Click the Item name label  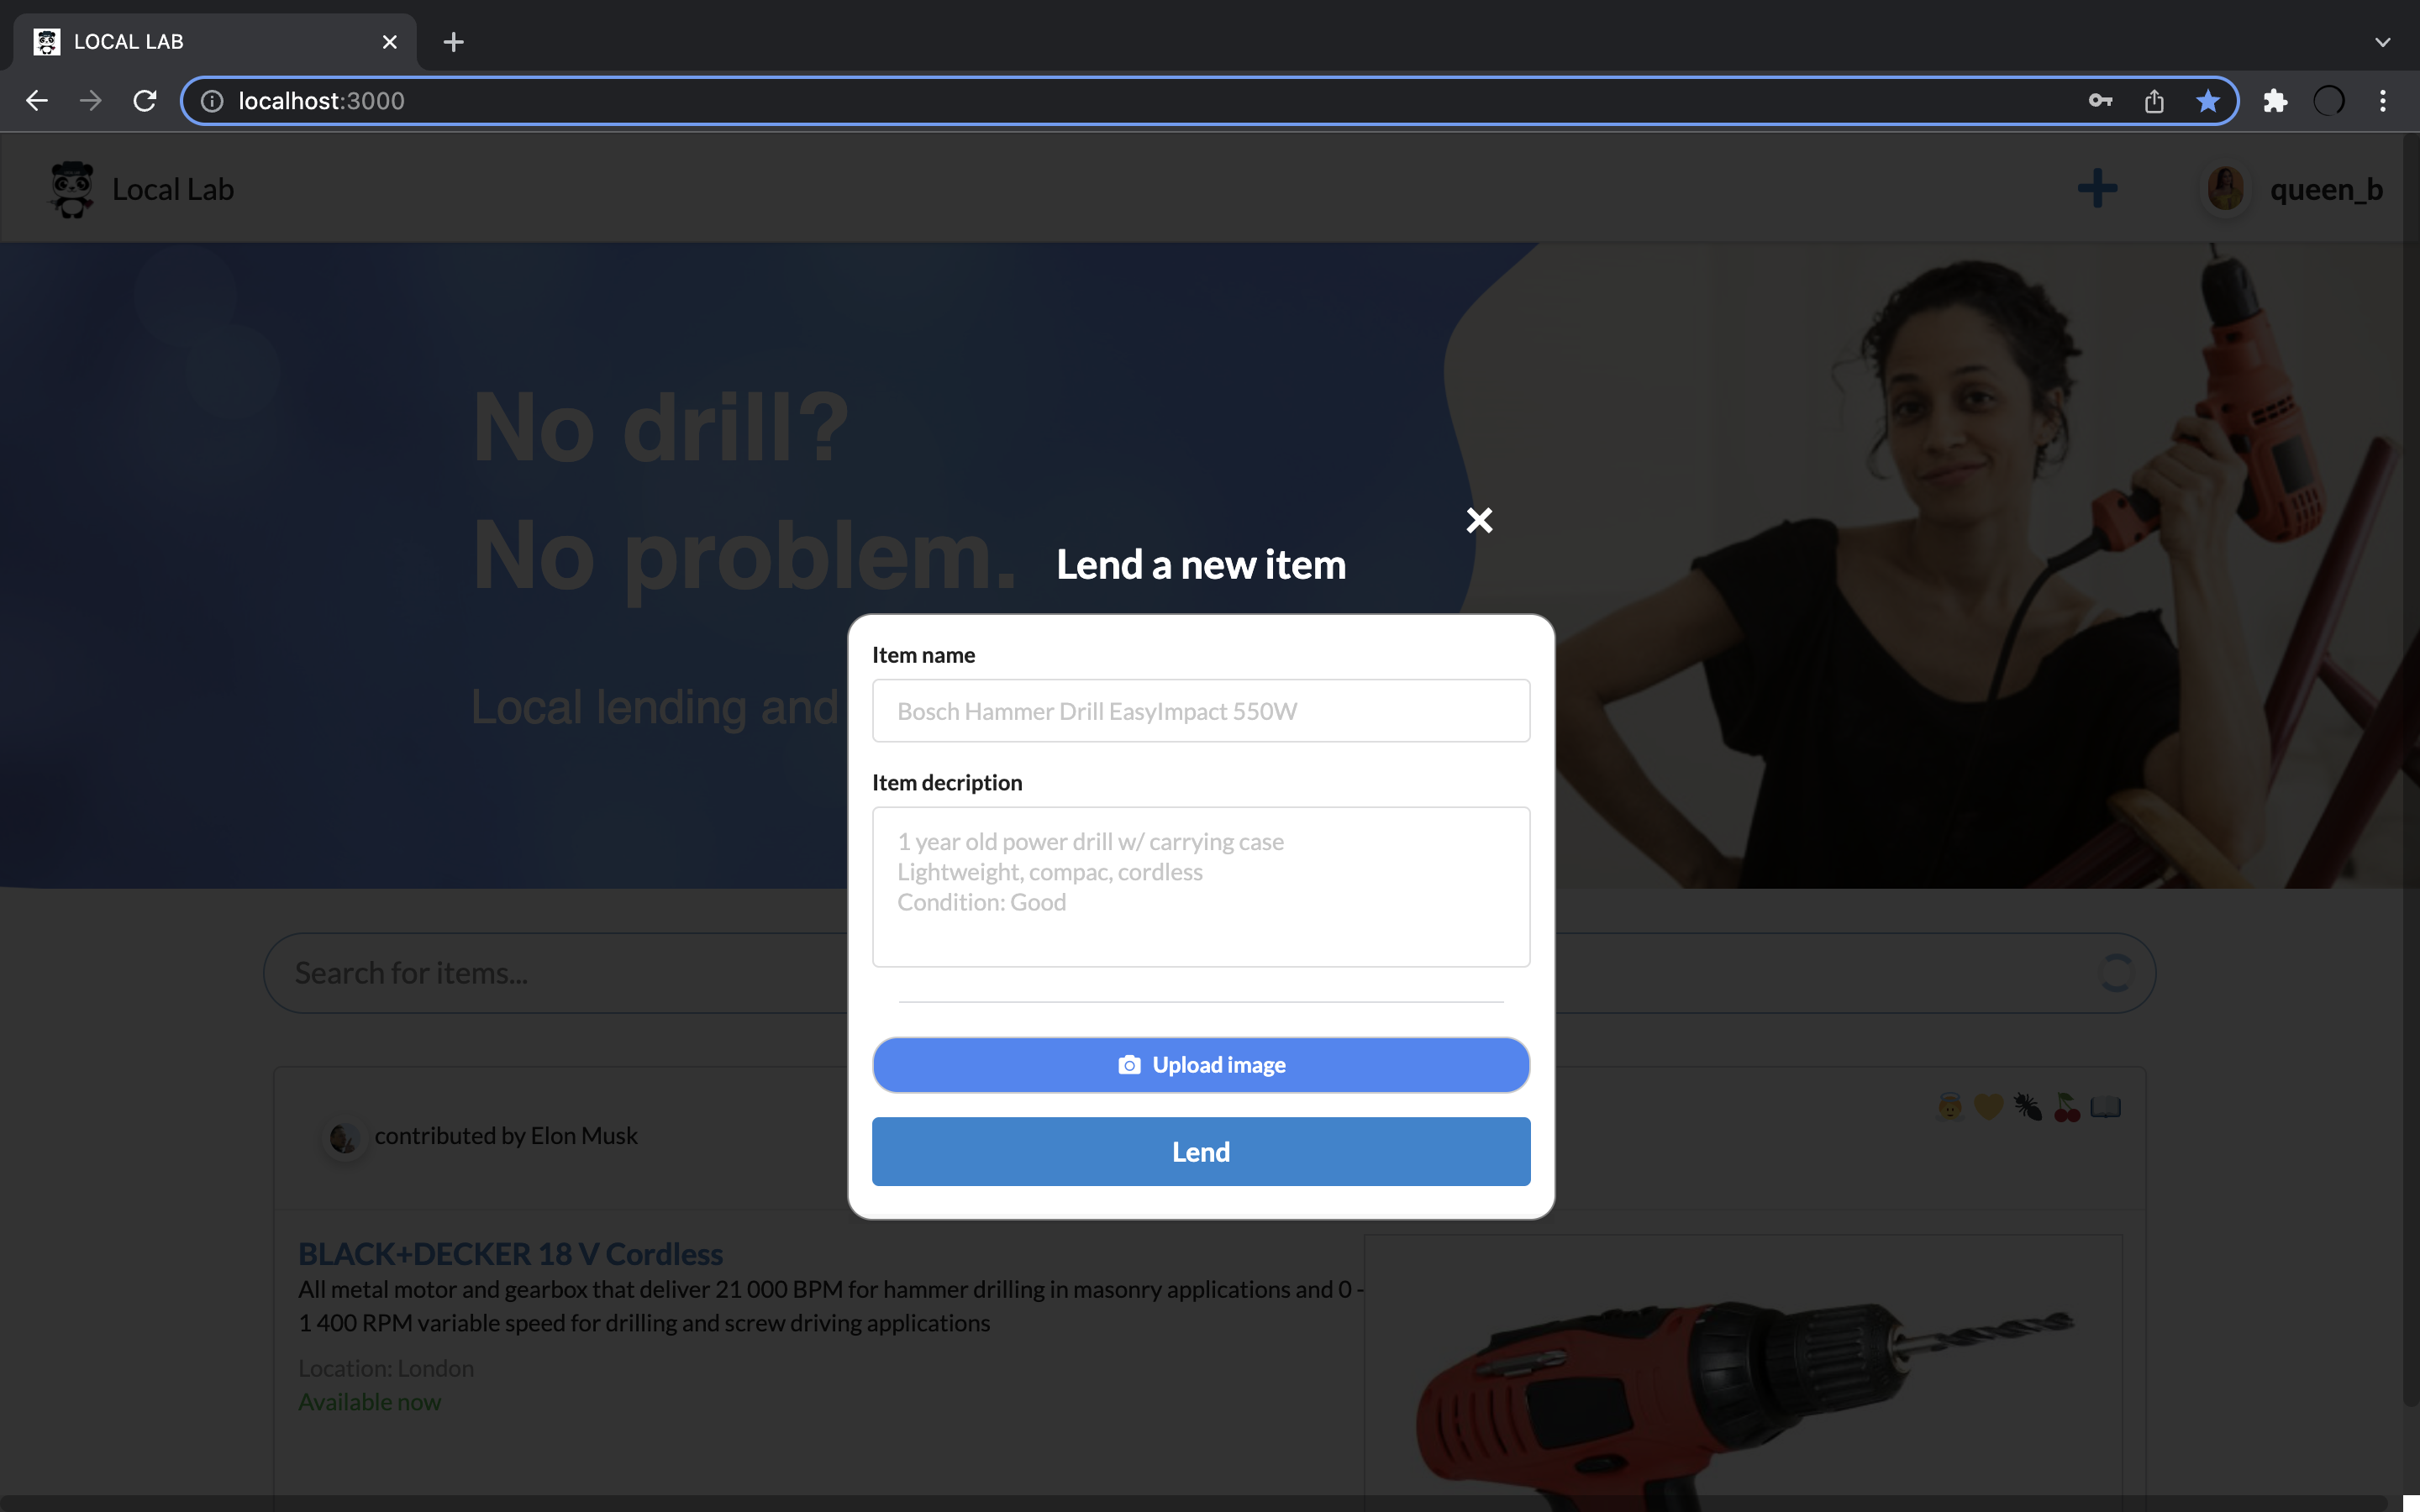click(923, 655)
